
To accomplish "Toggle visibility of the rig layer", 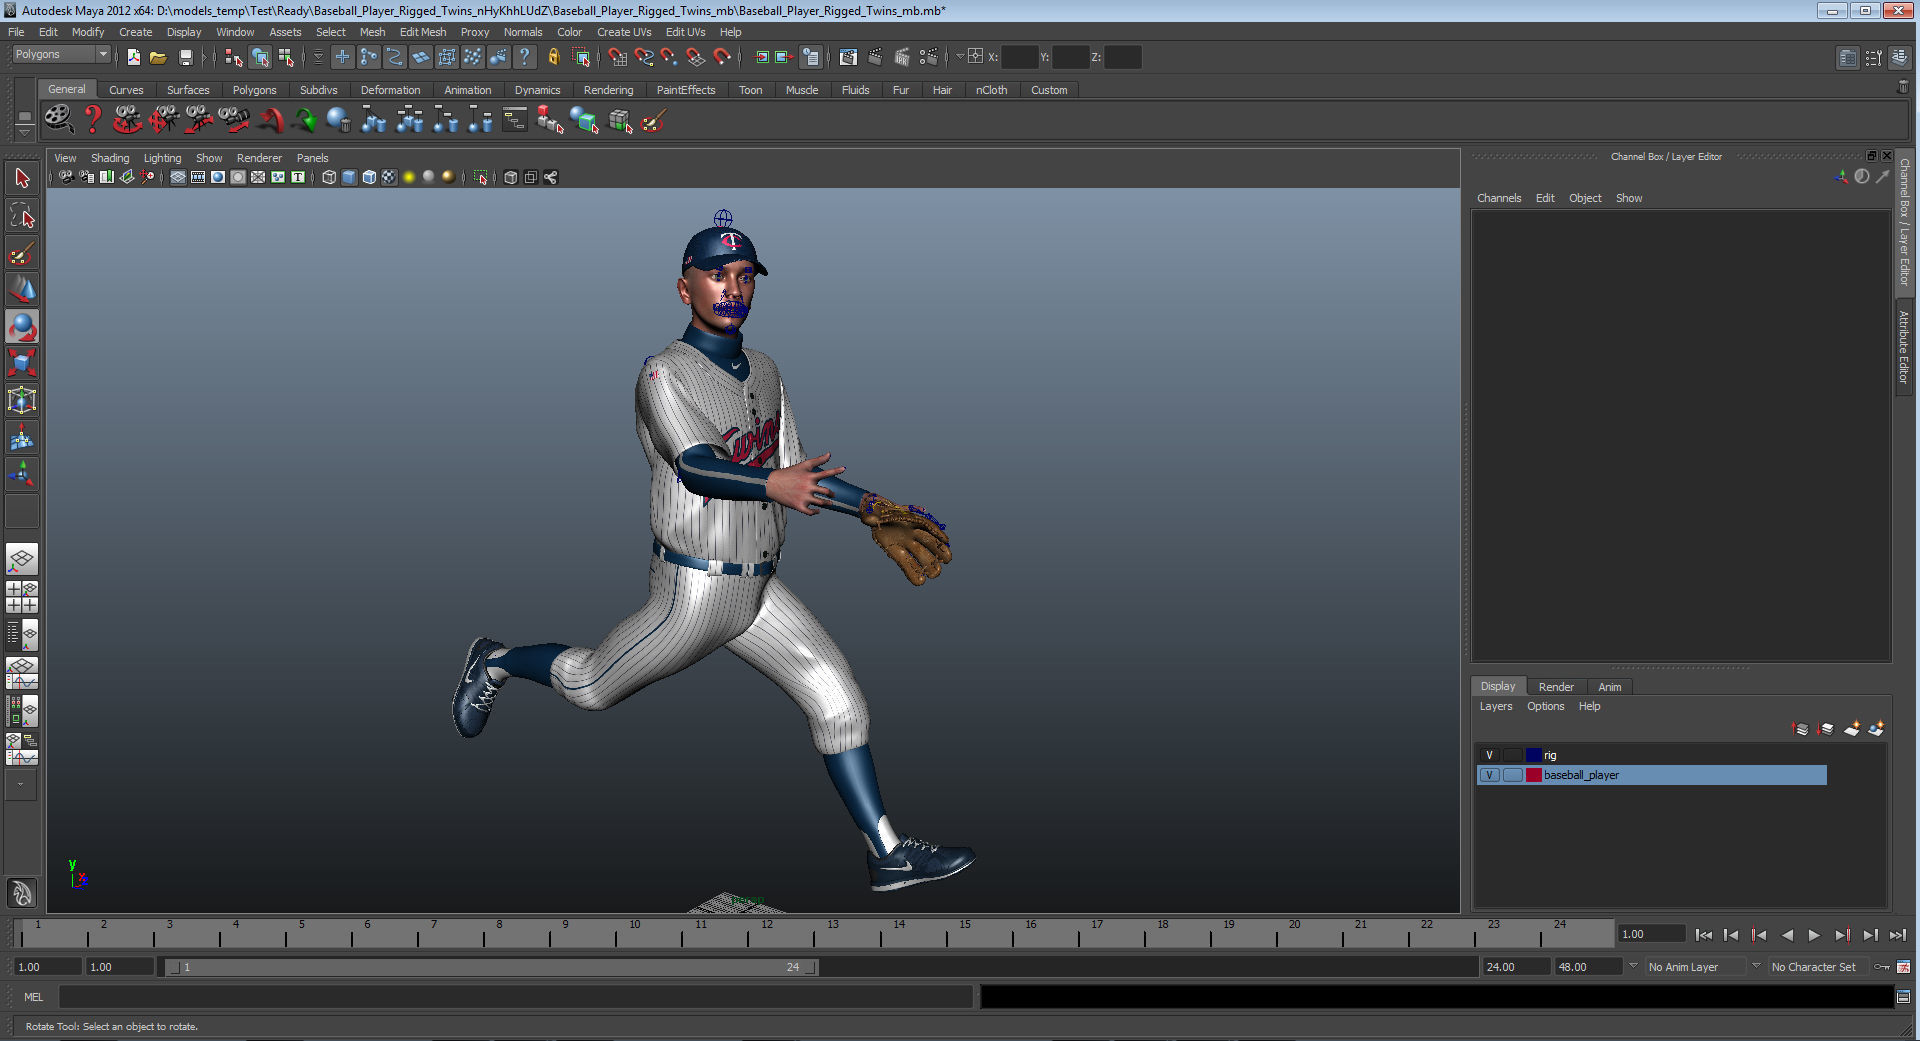I will [1489, 755].
